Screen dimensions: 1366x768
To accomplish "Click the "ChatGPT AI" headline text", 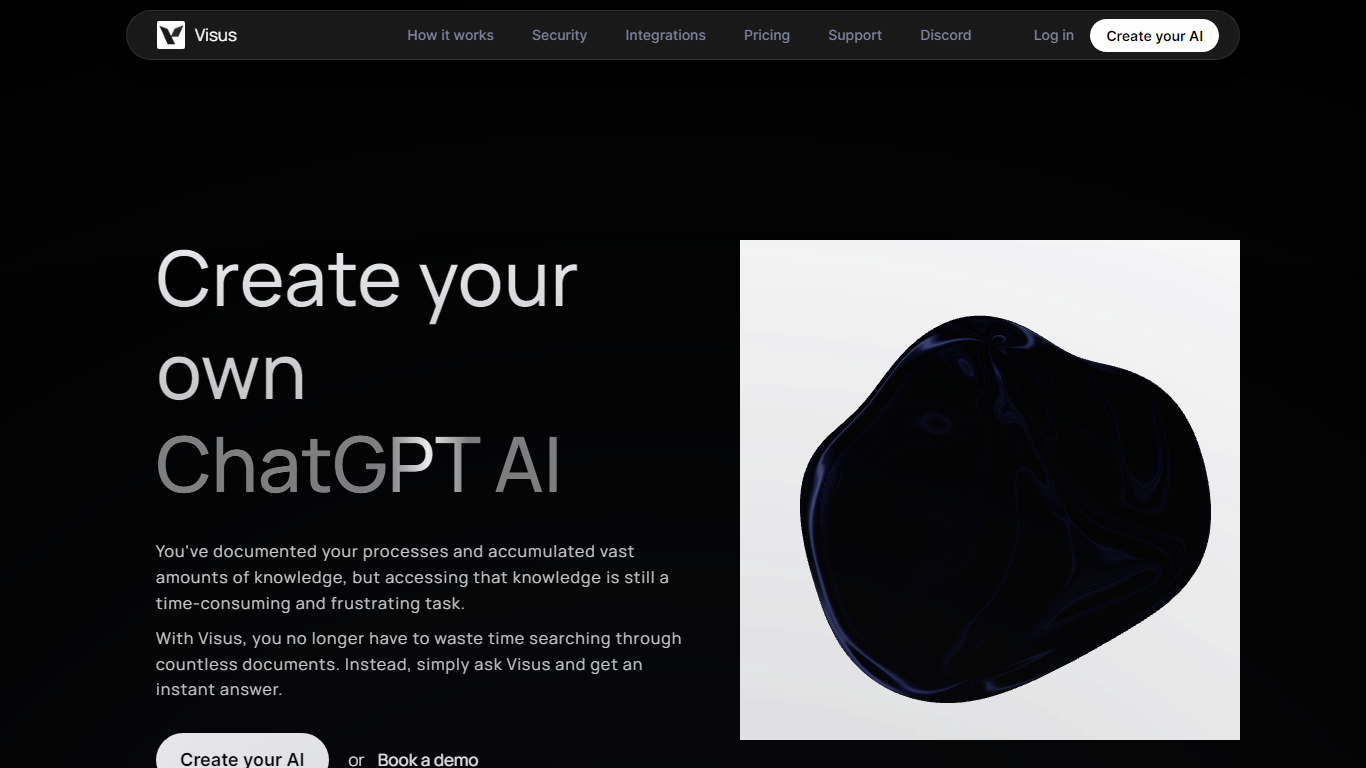I will (358, 465).
